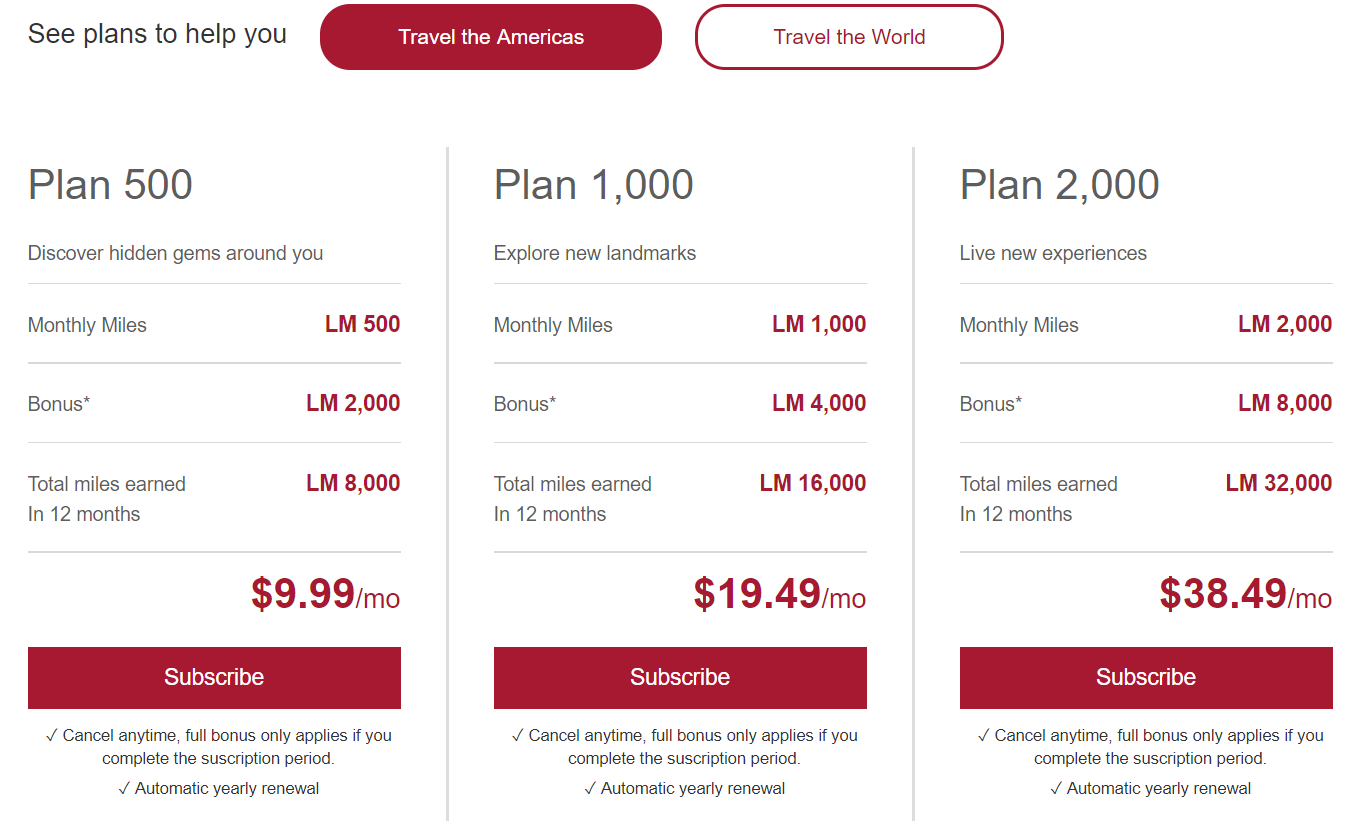Viewport: 1371px width, 821px height.
Task: Click the $38.49/mo price
Action: pos(1245,594)
